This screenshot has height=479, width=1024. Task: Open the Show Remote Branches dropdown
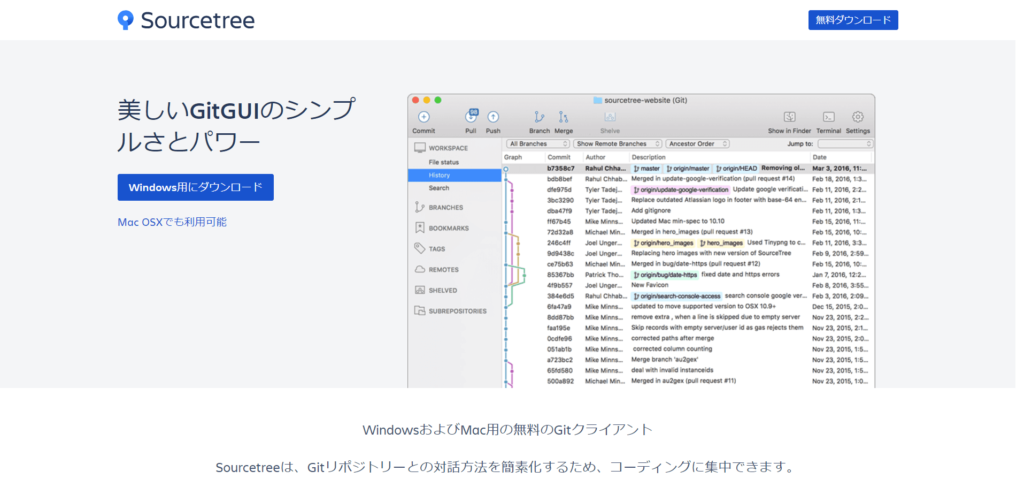[618, 144]
